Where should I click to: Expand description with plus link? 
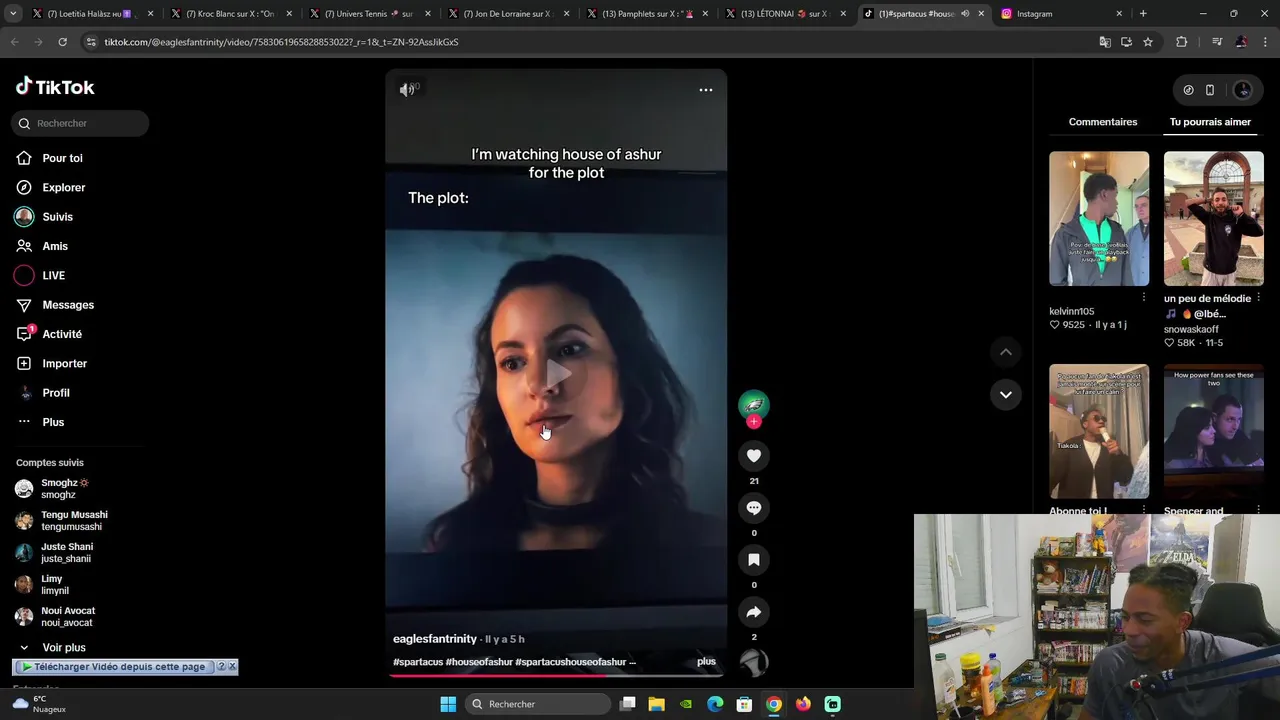[x=706, y=661]
